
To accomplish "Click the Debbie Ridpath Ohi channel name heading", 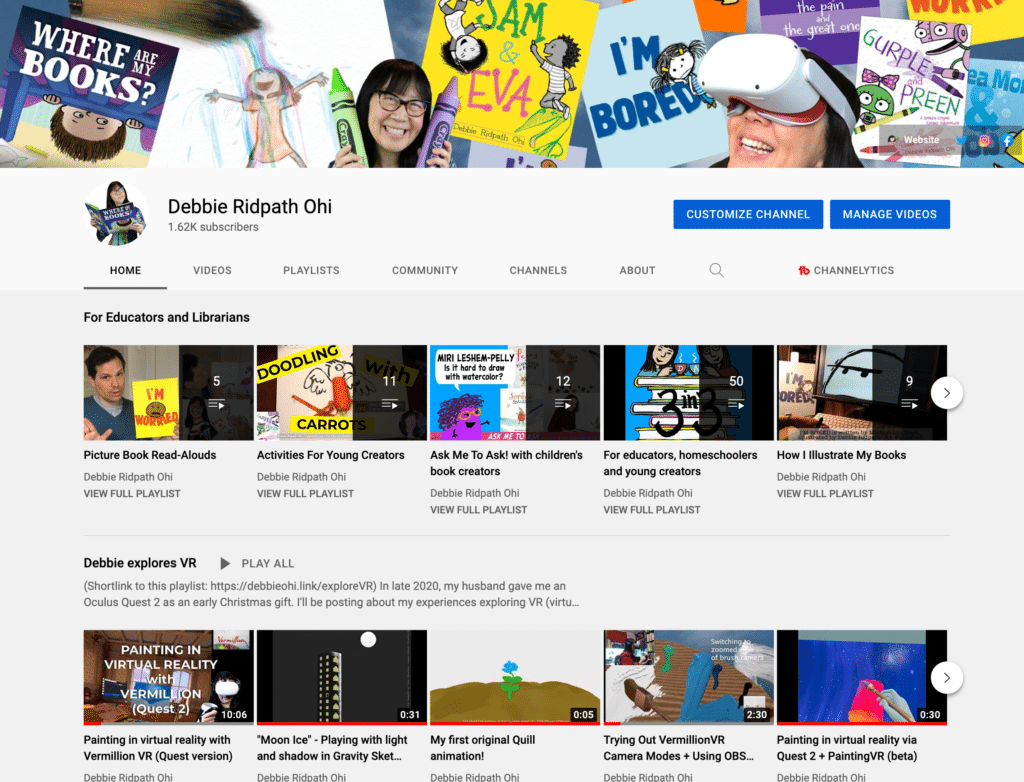I will pyautogui.click(x=249, y=206).
